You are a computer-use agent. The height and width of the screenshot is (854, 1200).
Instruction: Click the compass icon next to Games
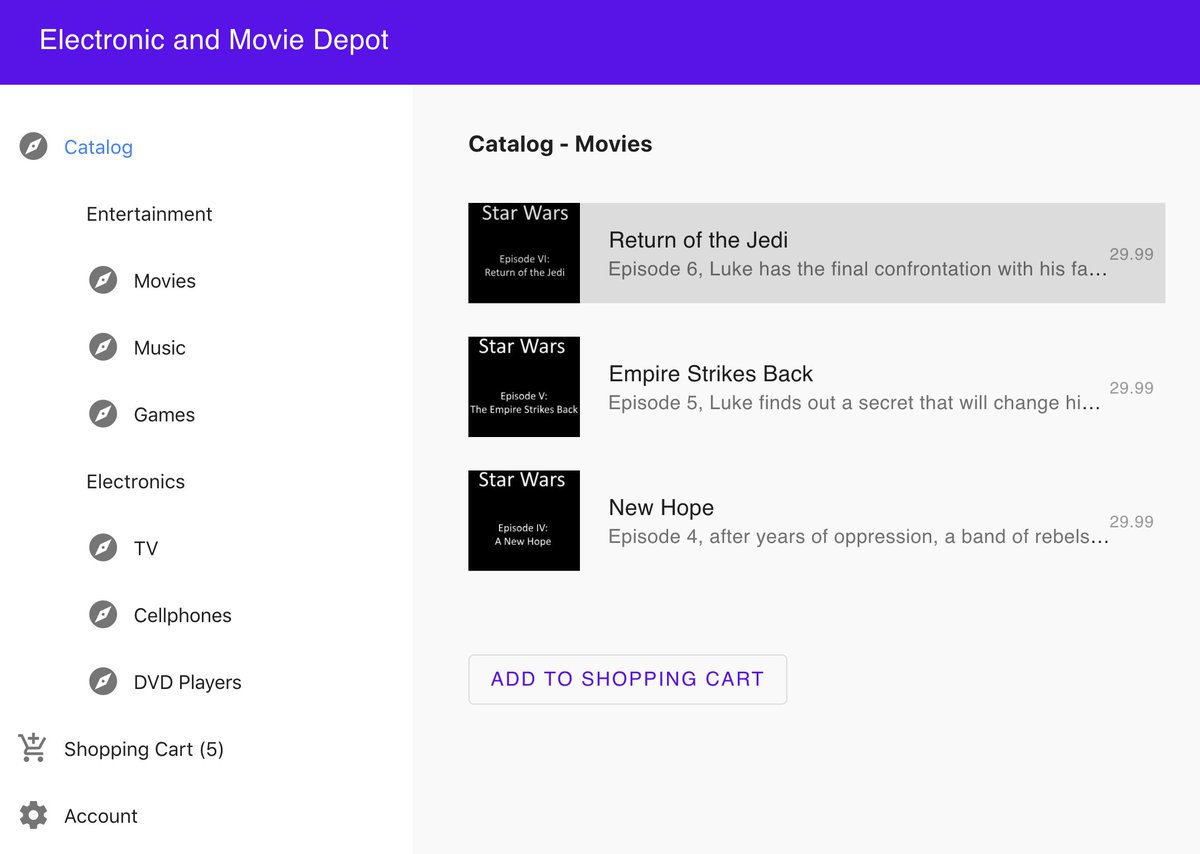103,415
